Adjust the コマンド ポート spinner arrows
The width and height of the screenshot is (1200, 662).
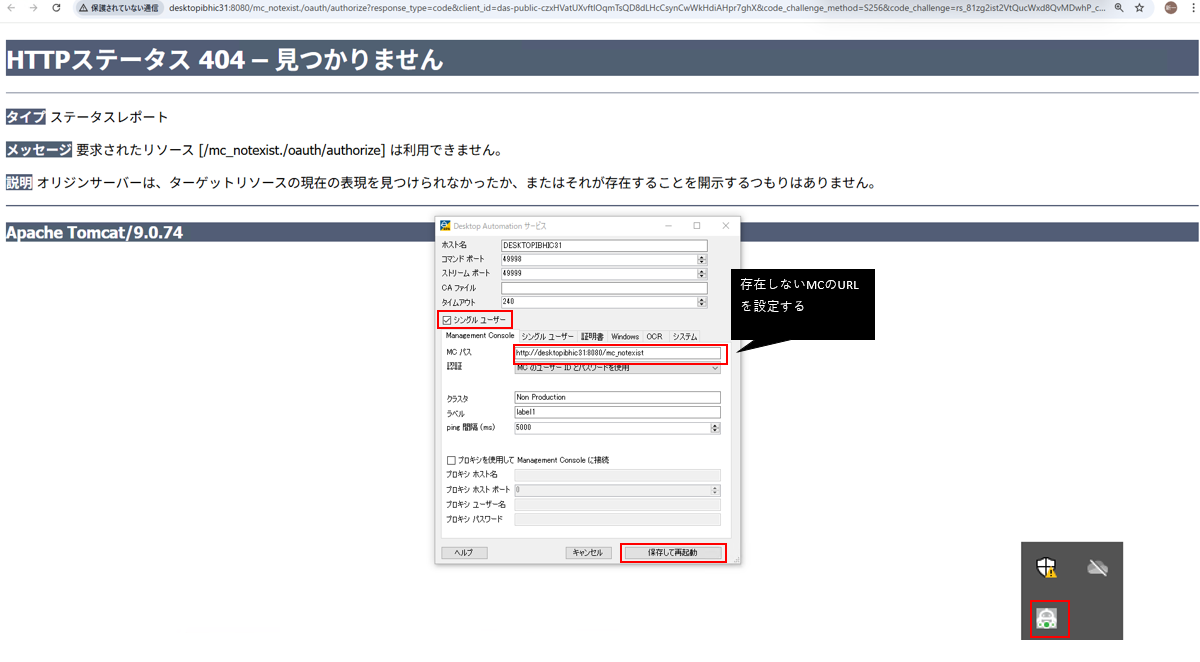pyautogui.click(x=702, y=260)
